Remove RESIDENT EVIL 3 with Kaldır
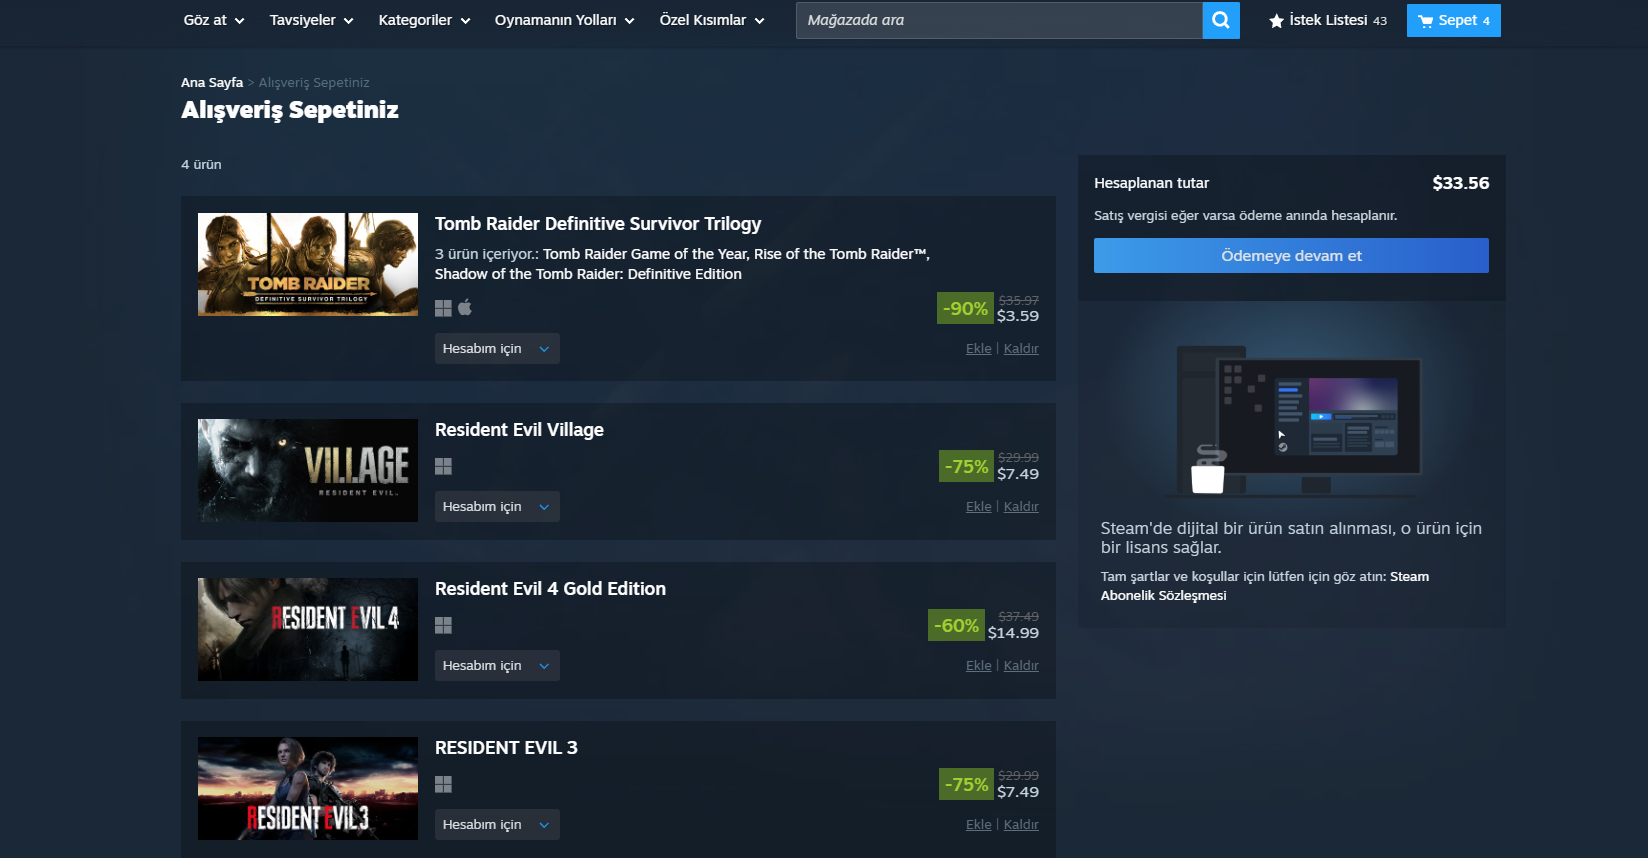Image resolution: width=1648 pixels, height=858 pixels. (x=1021, y=825)
